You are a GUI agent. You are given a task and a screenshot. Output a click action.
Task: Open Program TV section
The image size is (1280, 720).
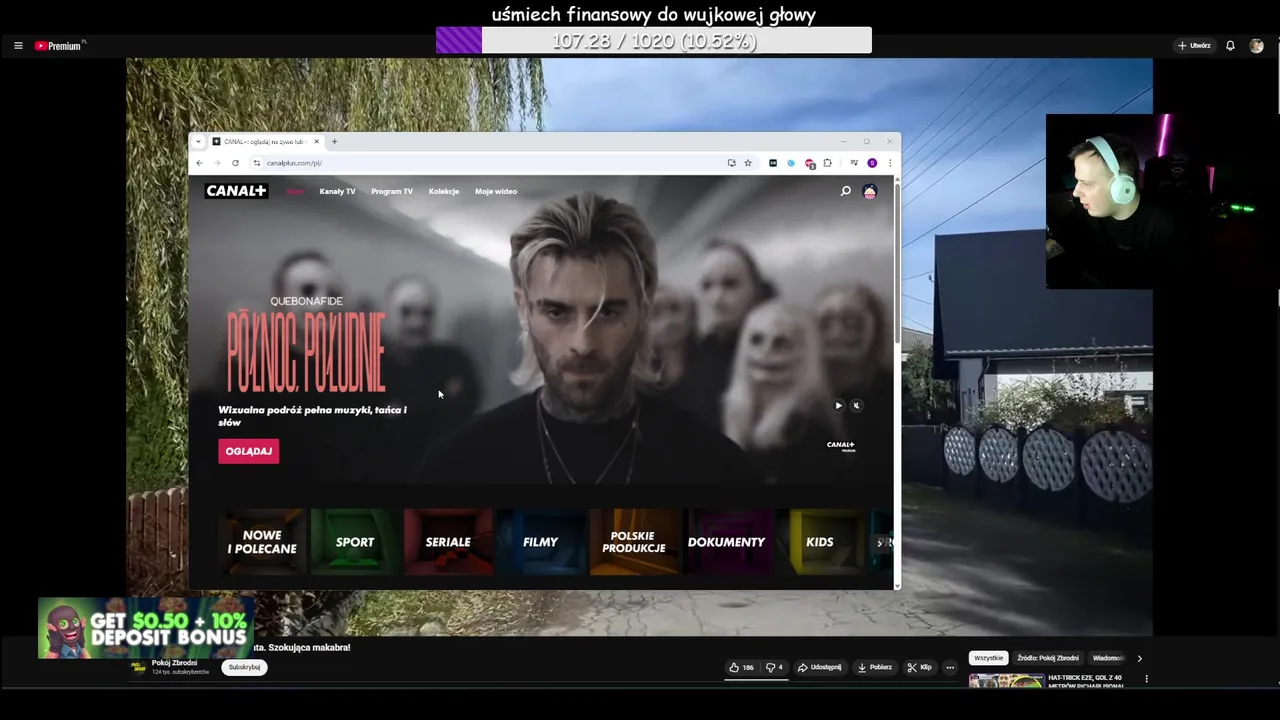pos(392,191)
